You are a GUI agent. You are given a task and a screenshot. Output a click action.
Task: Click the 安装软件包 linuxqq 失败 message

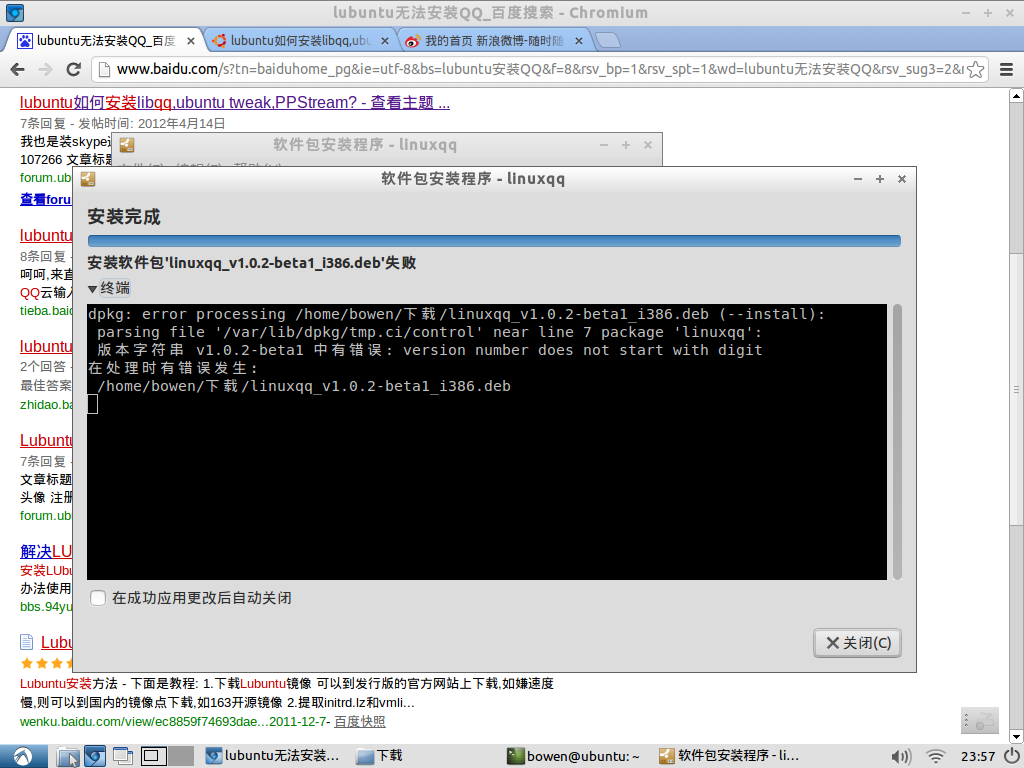tap(252, 263)
